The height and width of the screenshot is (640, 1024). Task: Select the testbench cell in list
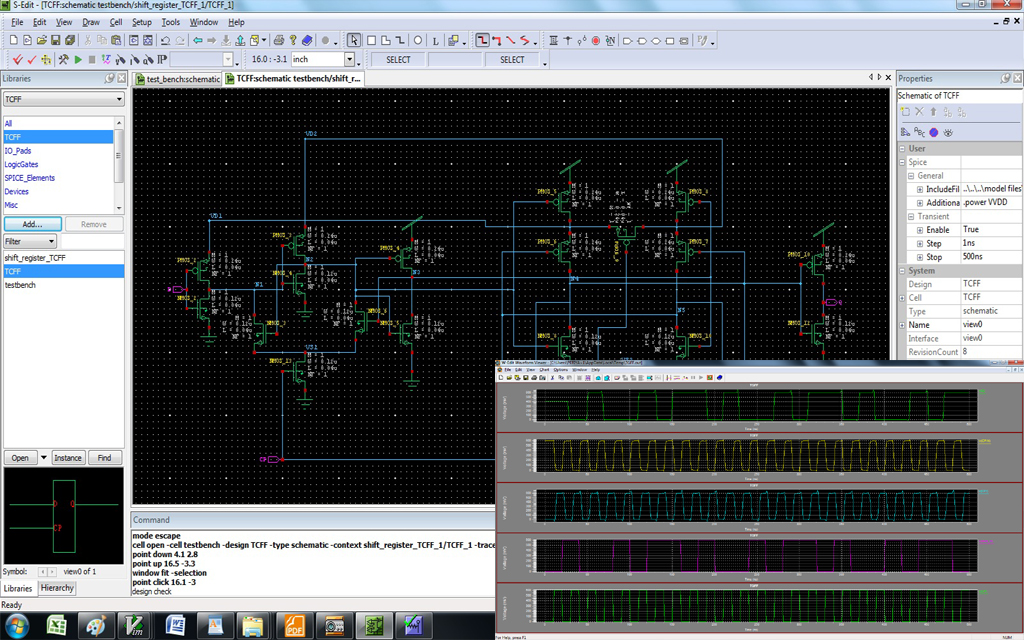pos(20,285)
